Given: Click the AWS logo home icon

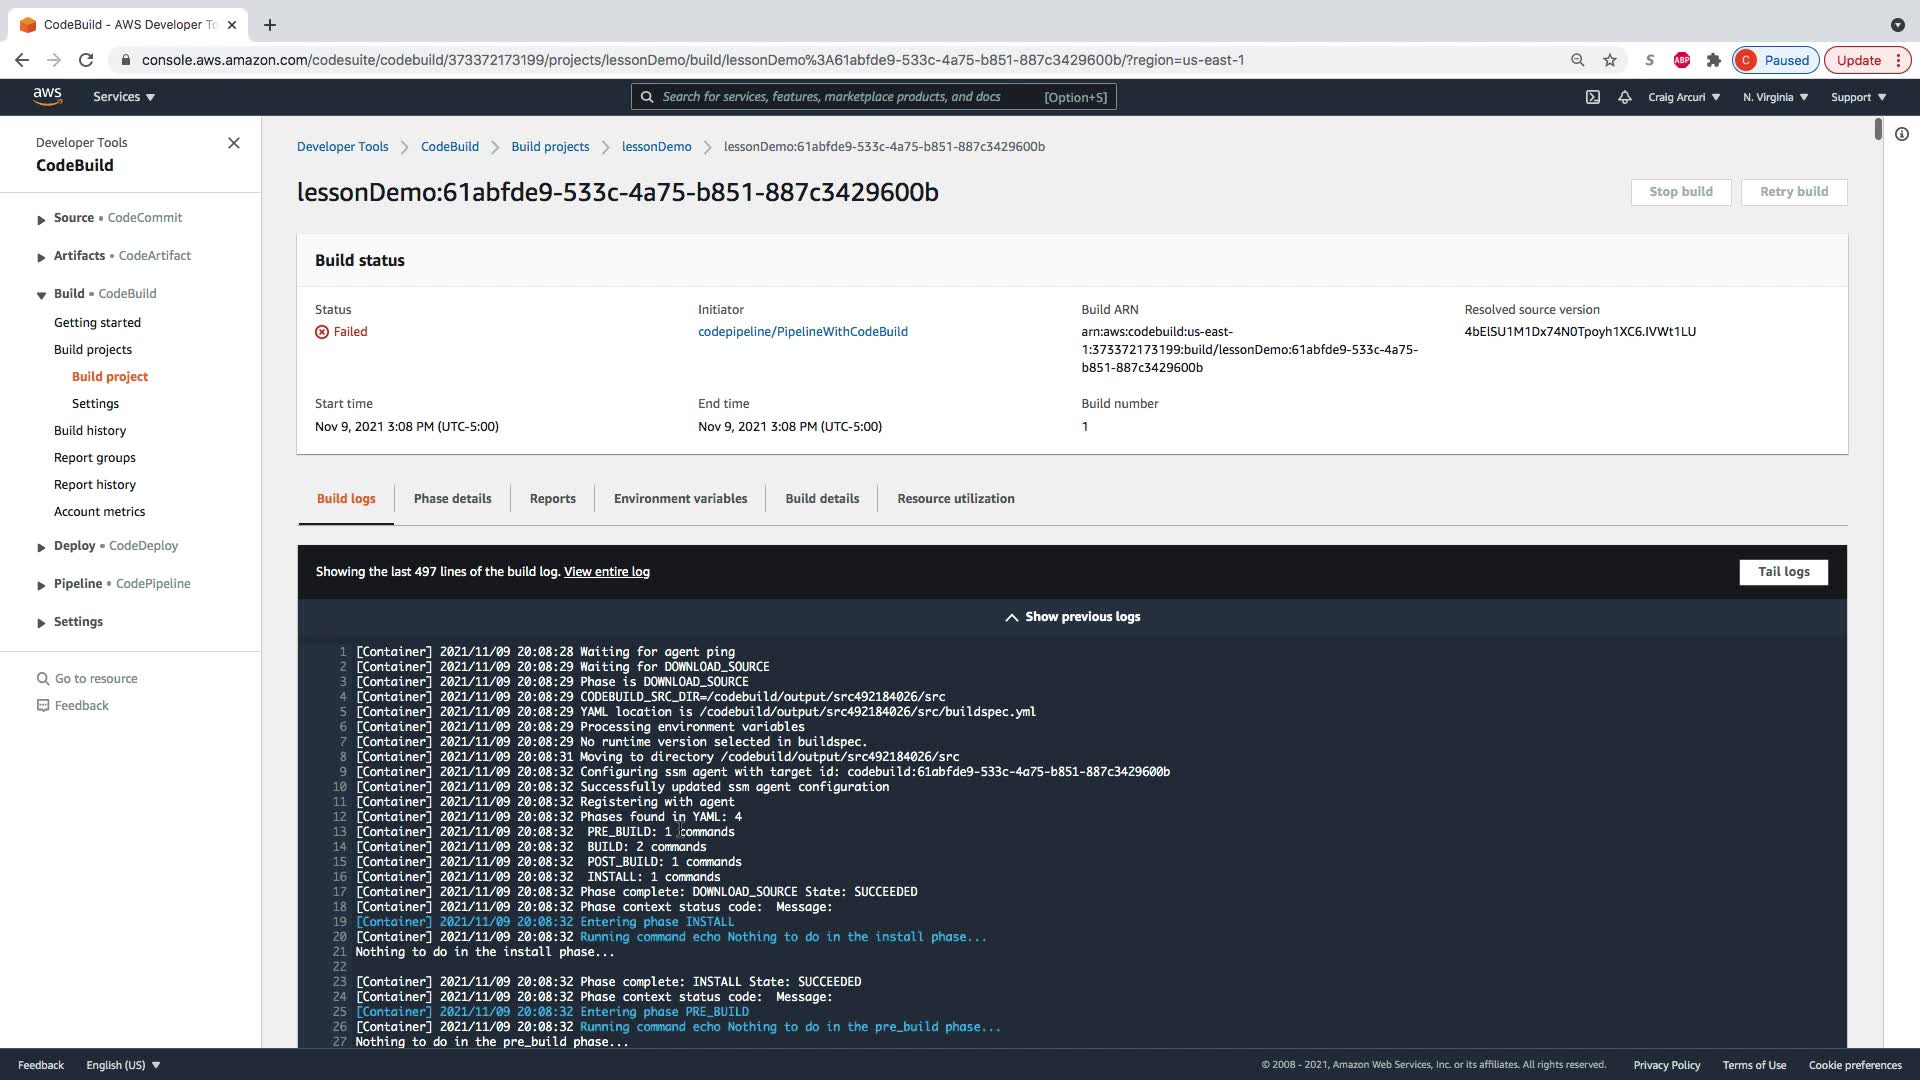Looking at the screenshot, I should coord(47,97).
